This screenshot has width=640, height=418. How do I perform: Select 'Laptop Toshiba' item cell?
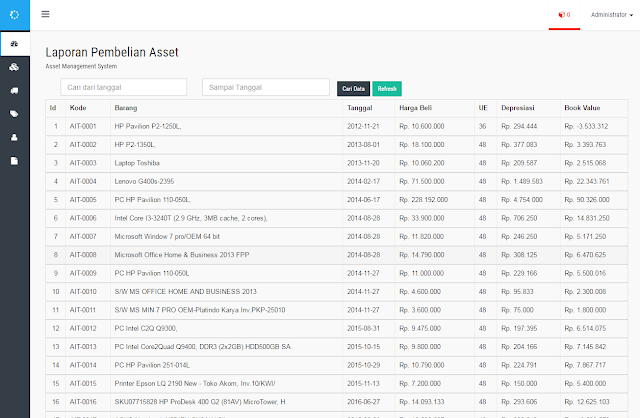click(227, 163)
